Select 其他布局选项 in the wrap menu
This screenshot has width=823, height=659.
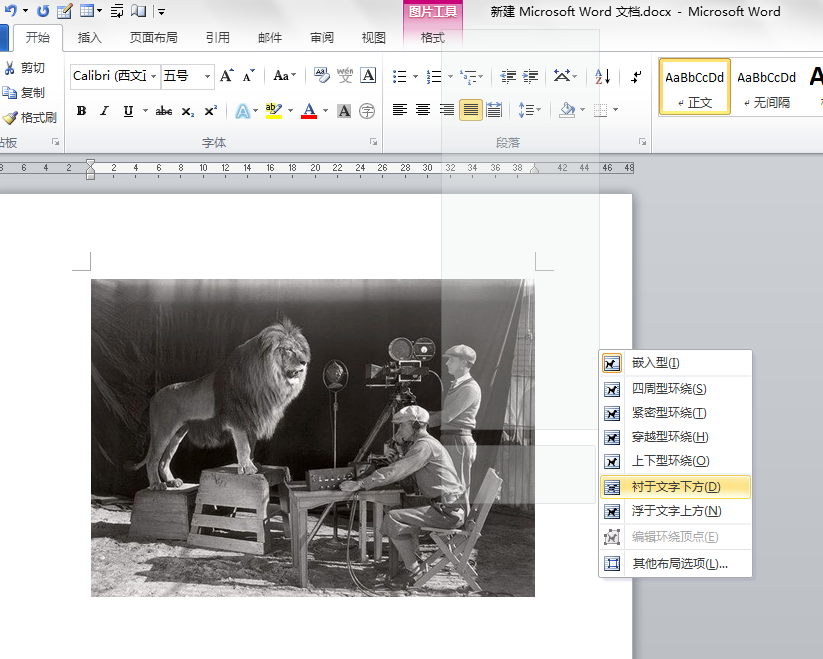pos(679,564)
